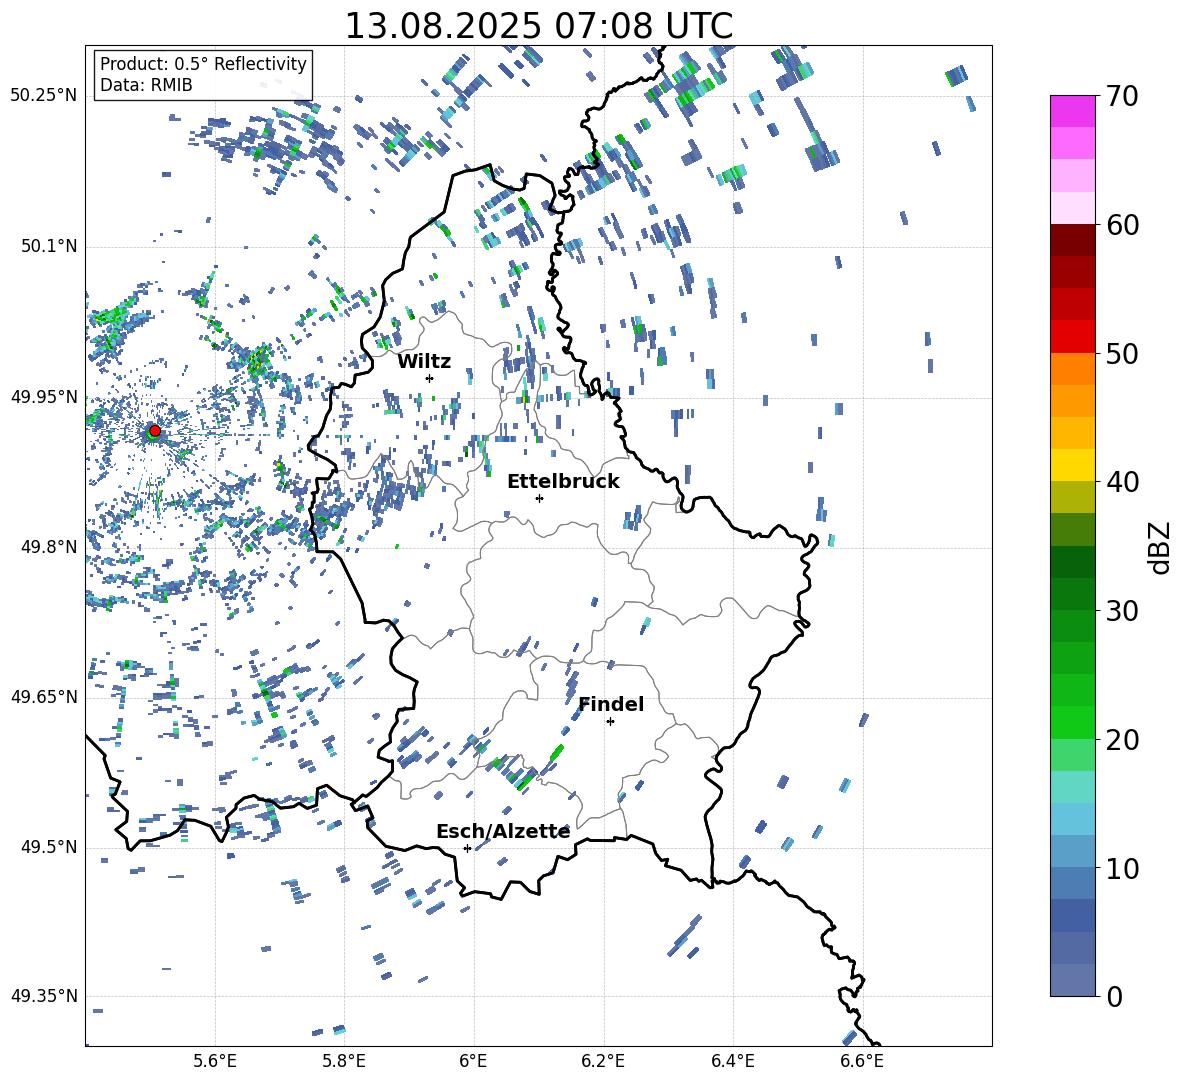Click the cross marker below Wiltz
1184x1081 pixels.
coord(430,378)
